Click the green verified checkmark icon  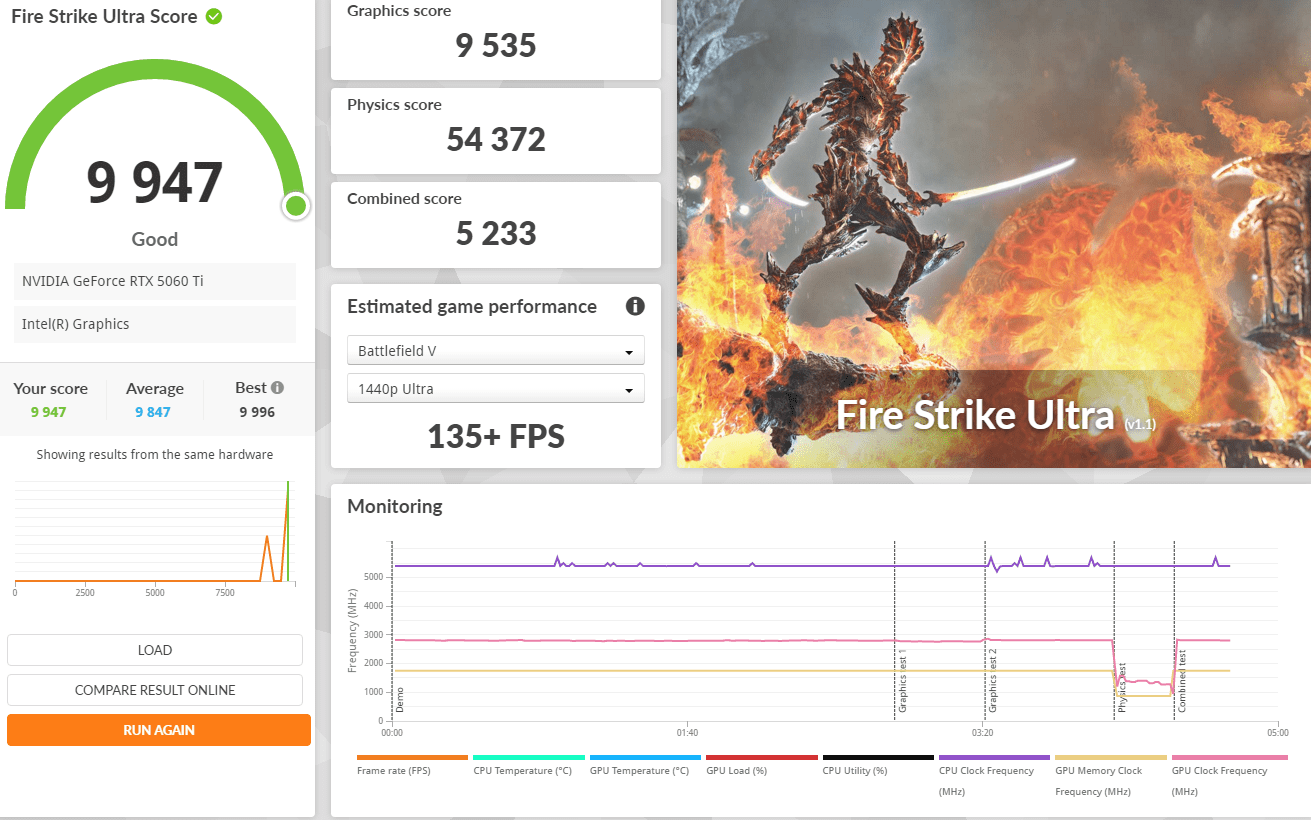tap(214, 17)
